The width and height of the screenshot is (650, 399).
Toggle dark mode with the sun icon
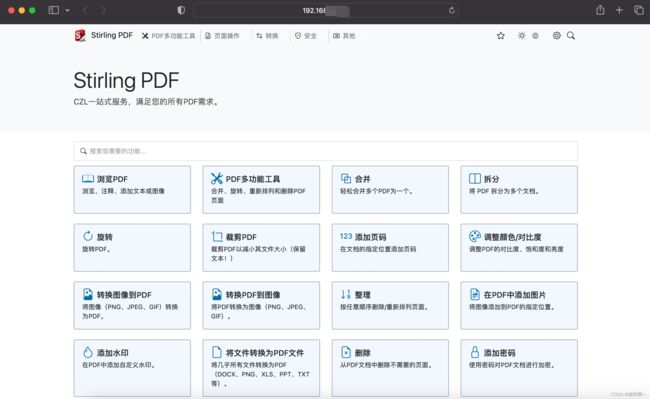point(521,36)
